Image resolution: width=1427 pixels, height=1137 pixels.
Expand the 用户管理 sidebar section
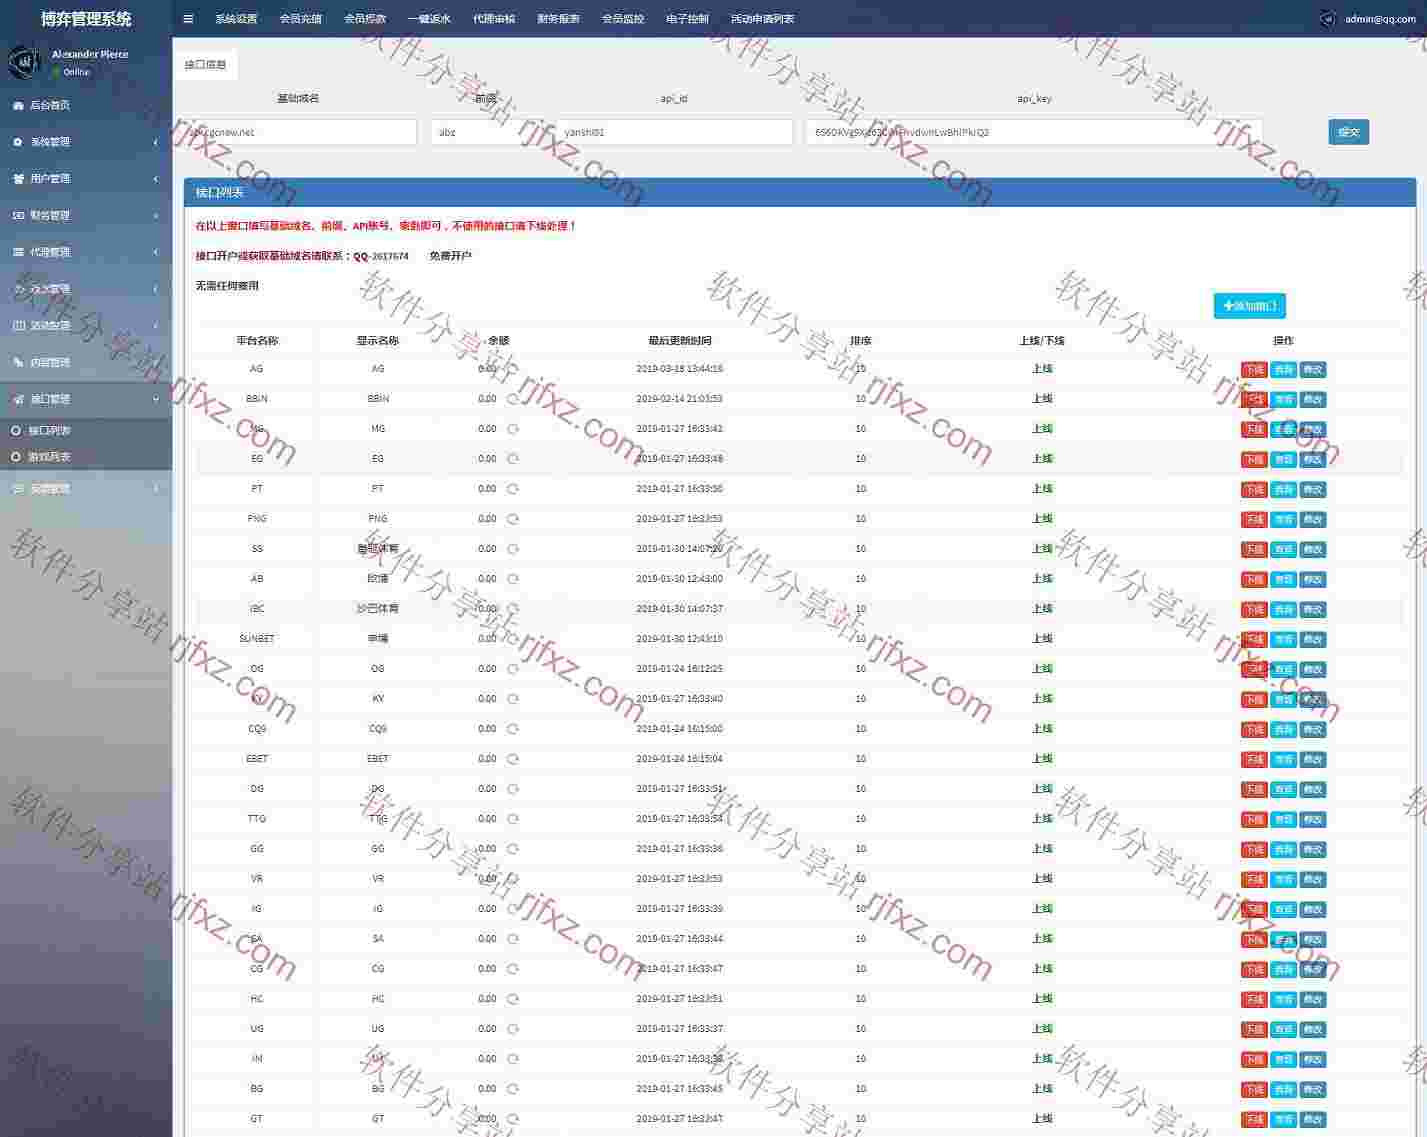pyautogui.click(x=86, y=179)
